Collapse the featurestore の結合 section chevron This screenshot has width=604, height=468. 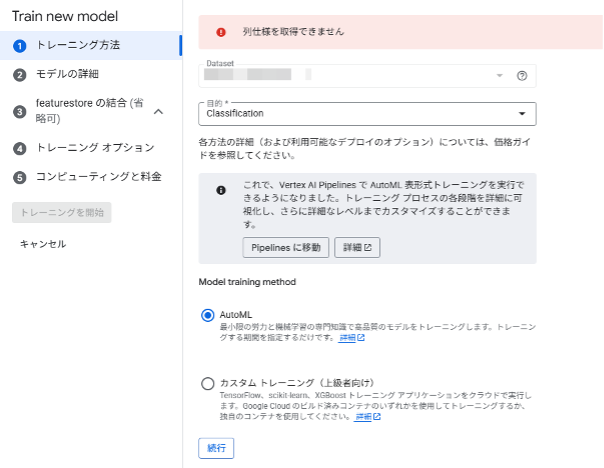[157, 111]
